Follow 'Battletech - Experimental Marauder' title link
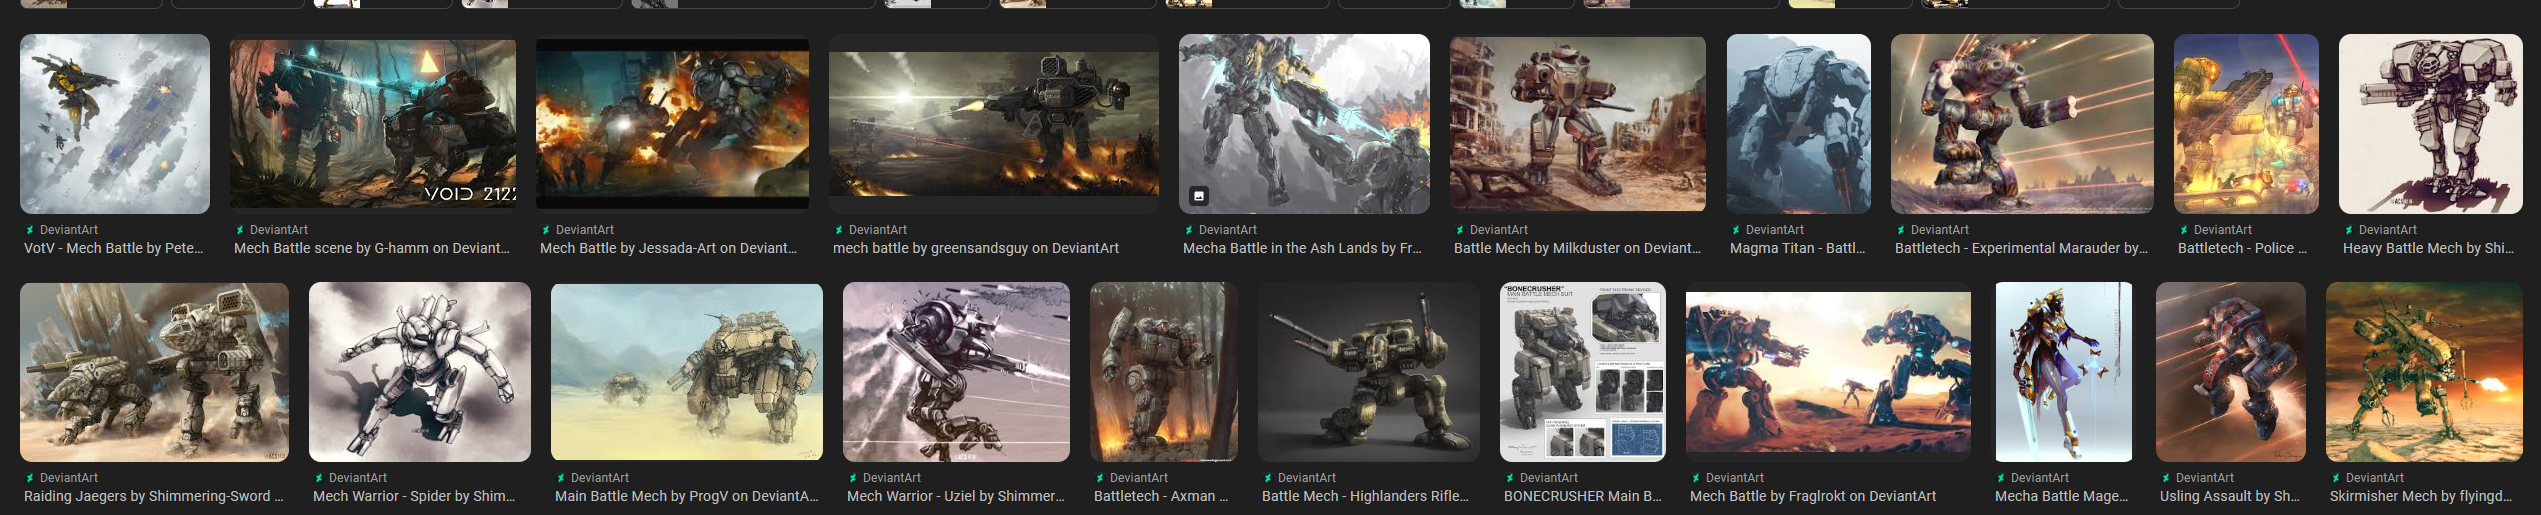The image size is (2541, 515). pyautogui.click(x=2021, y=248)
